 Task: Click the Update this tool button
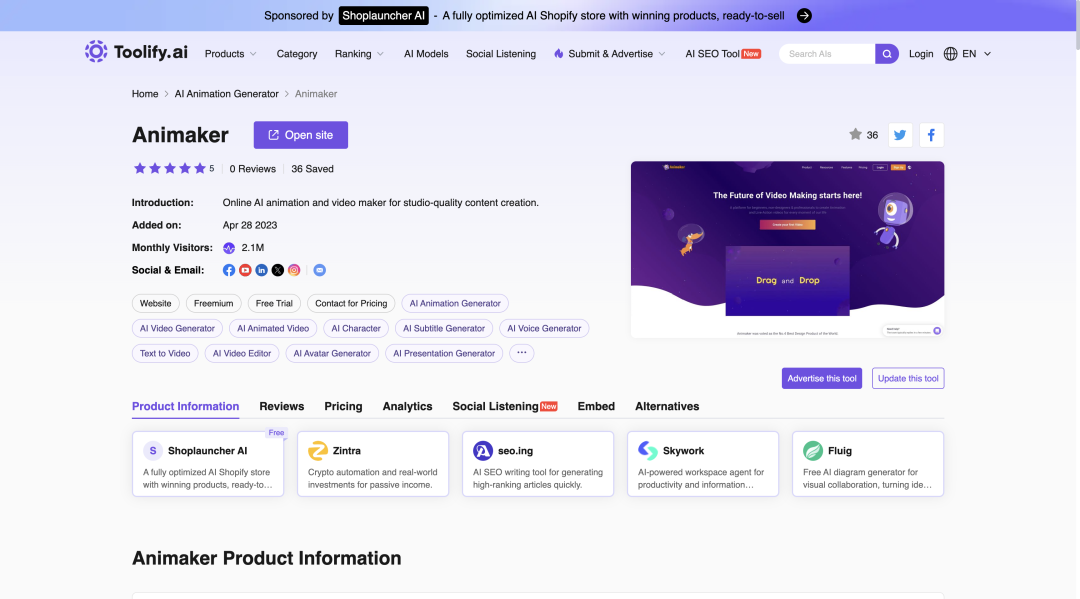tap(908, 378)
